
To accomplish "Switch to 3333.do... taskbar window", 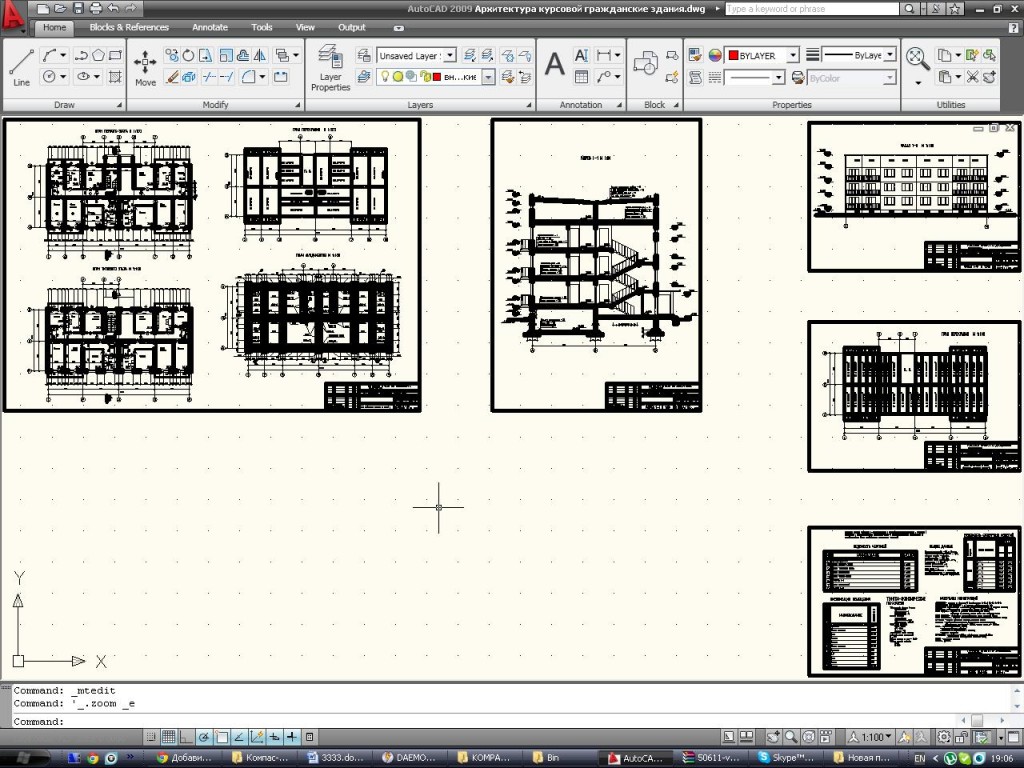I will tap(337, 758).
